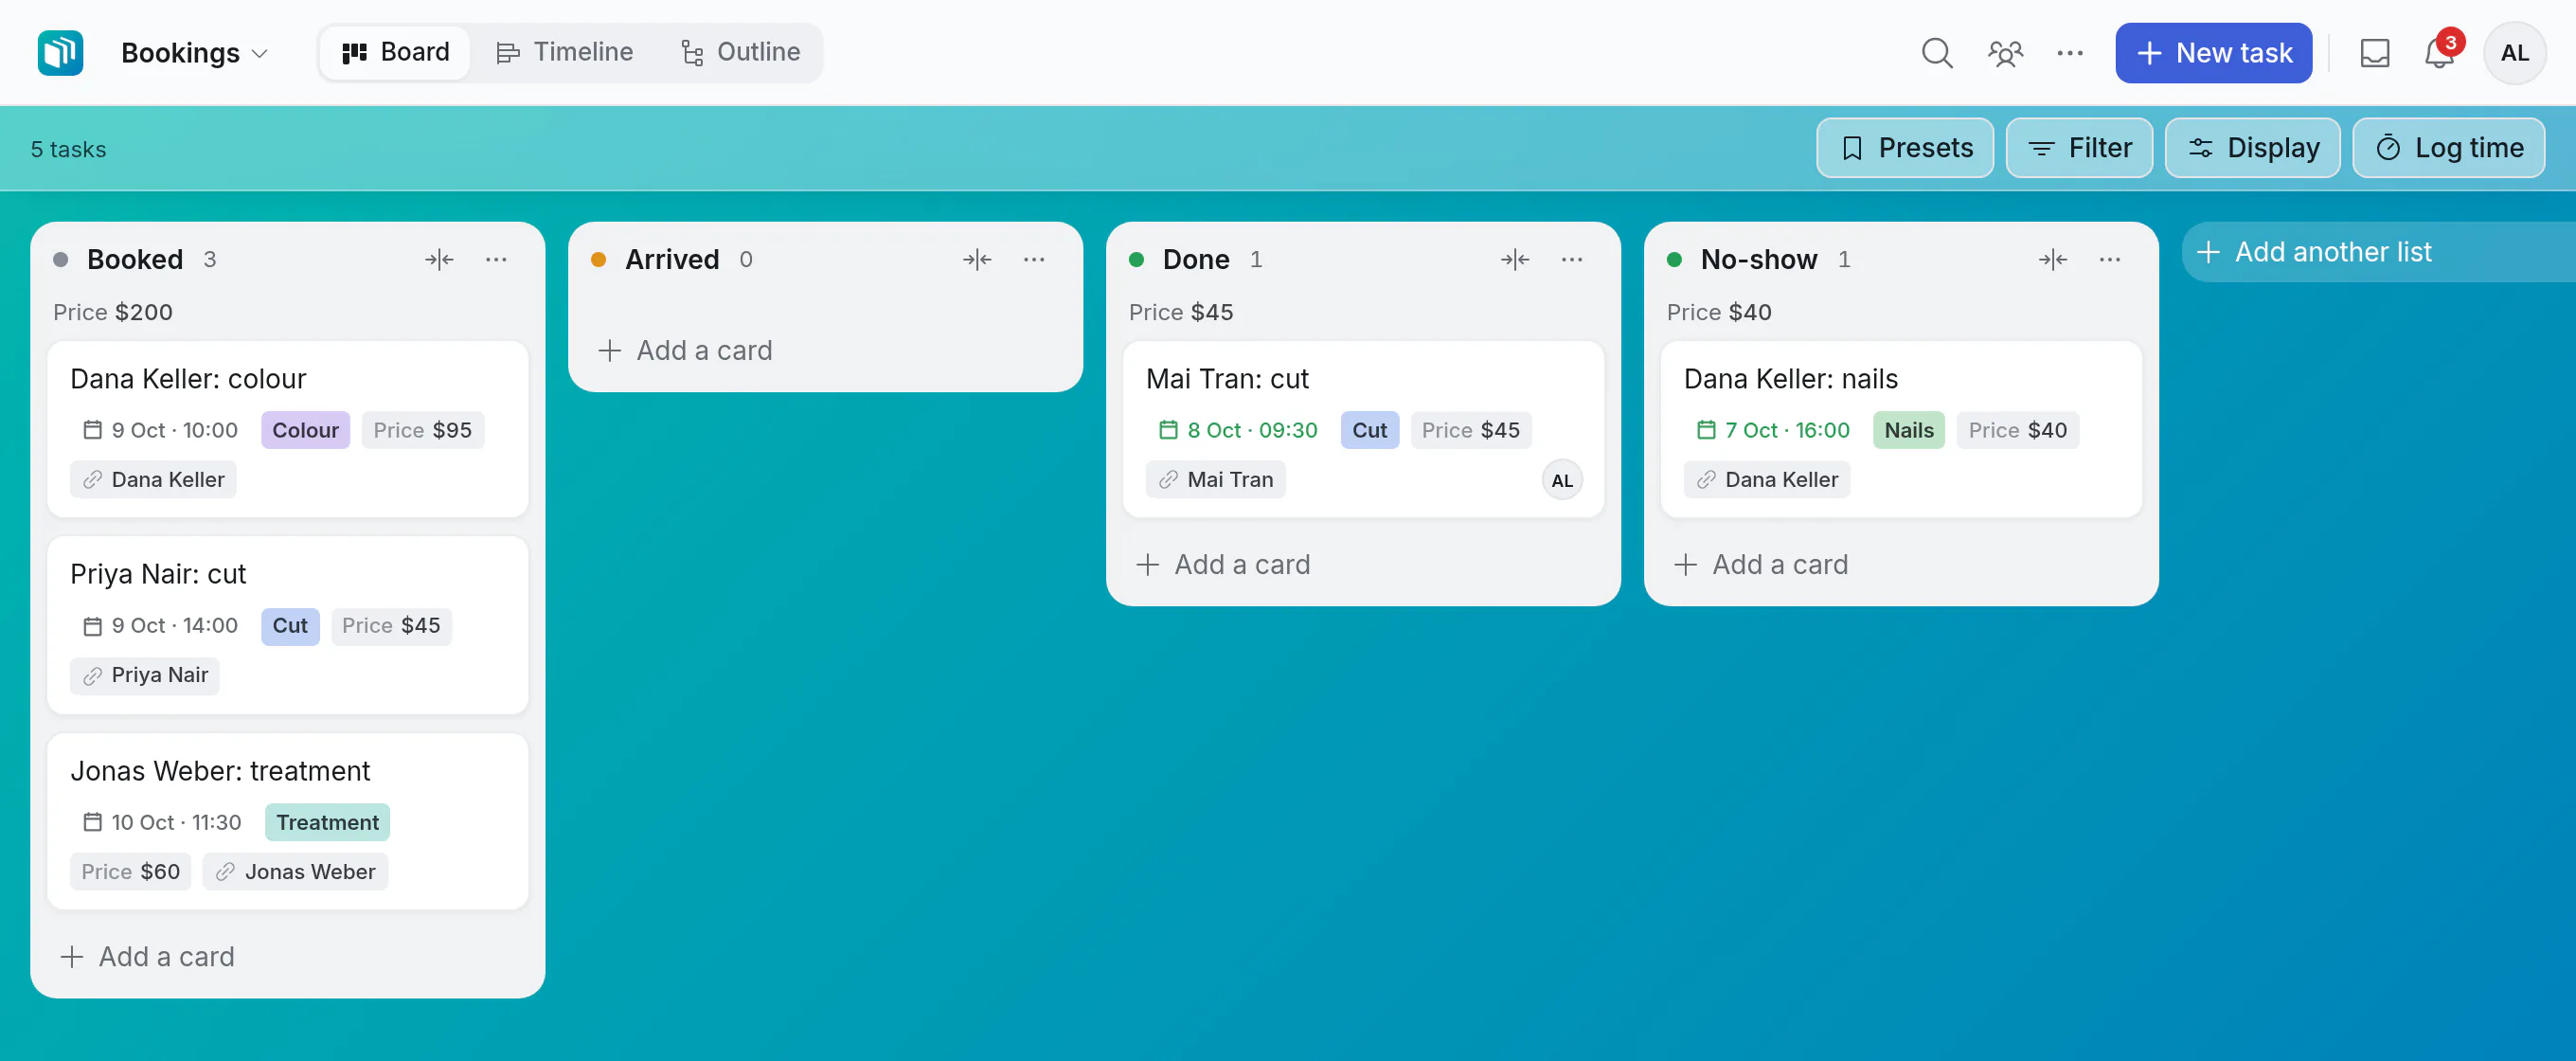Open the Display settings
Viewport: 2576px width, 1061px height.
[2252, 148]
